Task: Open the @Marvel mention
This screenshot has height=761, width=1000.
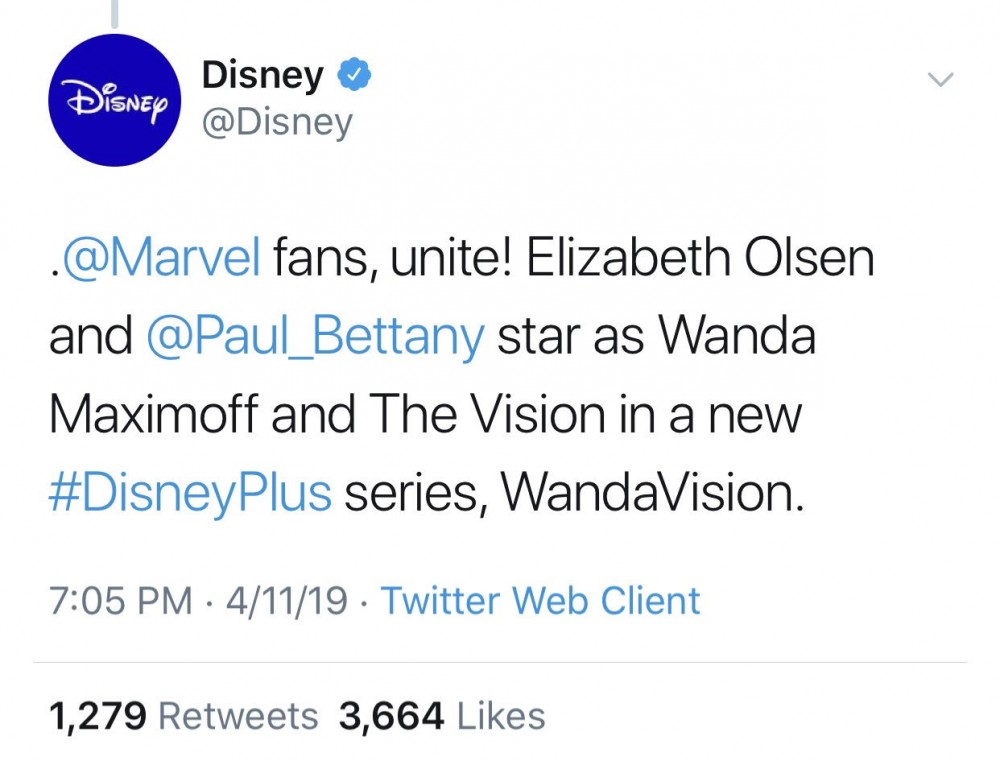Action: coord(160,259)
